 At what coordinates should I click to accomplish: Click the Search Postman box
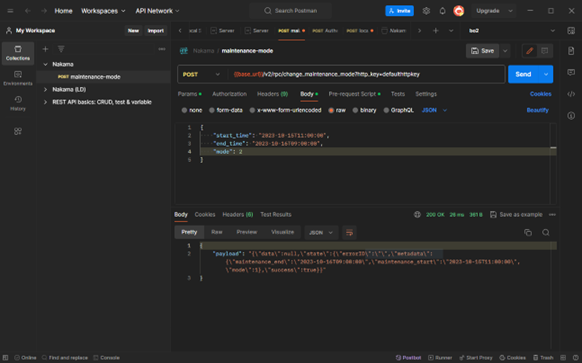tap(291, 11)
